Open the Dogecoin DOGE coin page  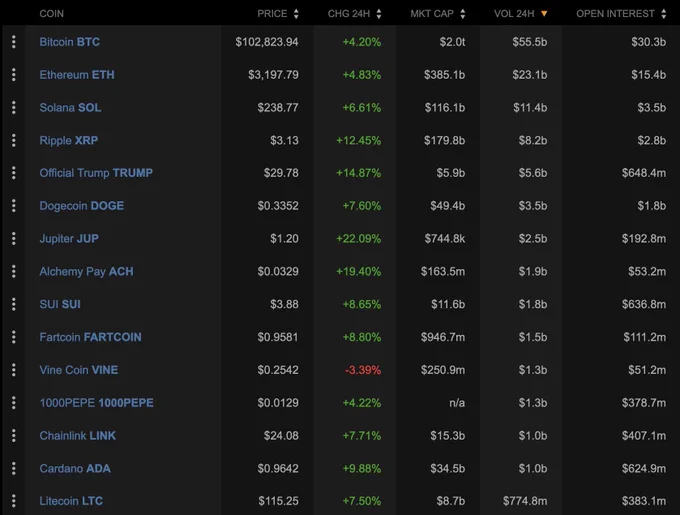coord(82,206)
